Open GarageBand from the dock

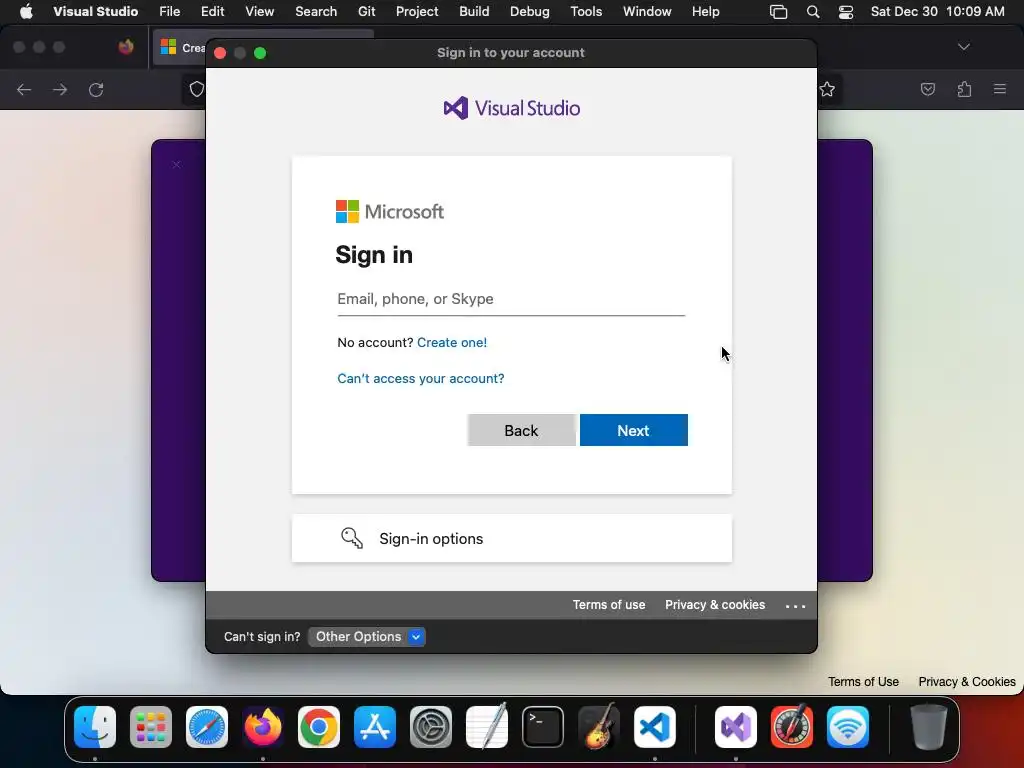(599, 727)
